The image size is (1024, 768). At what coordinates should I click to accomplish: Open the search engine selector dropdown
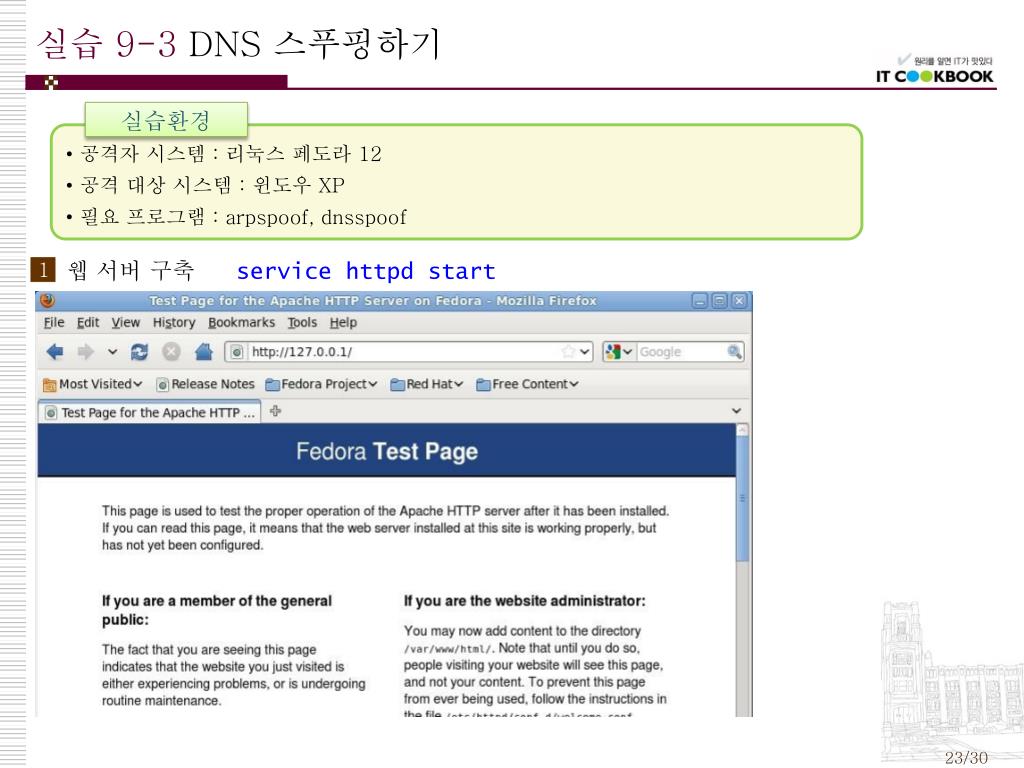[618, 352]
